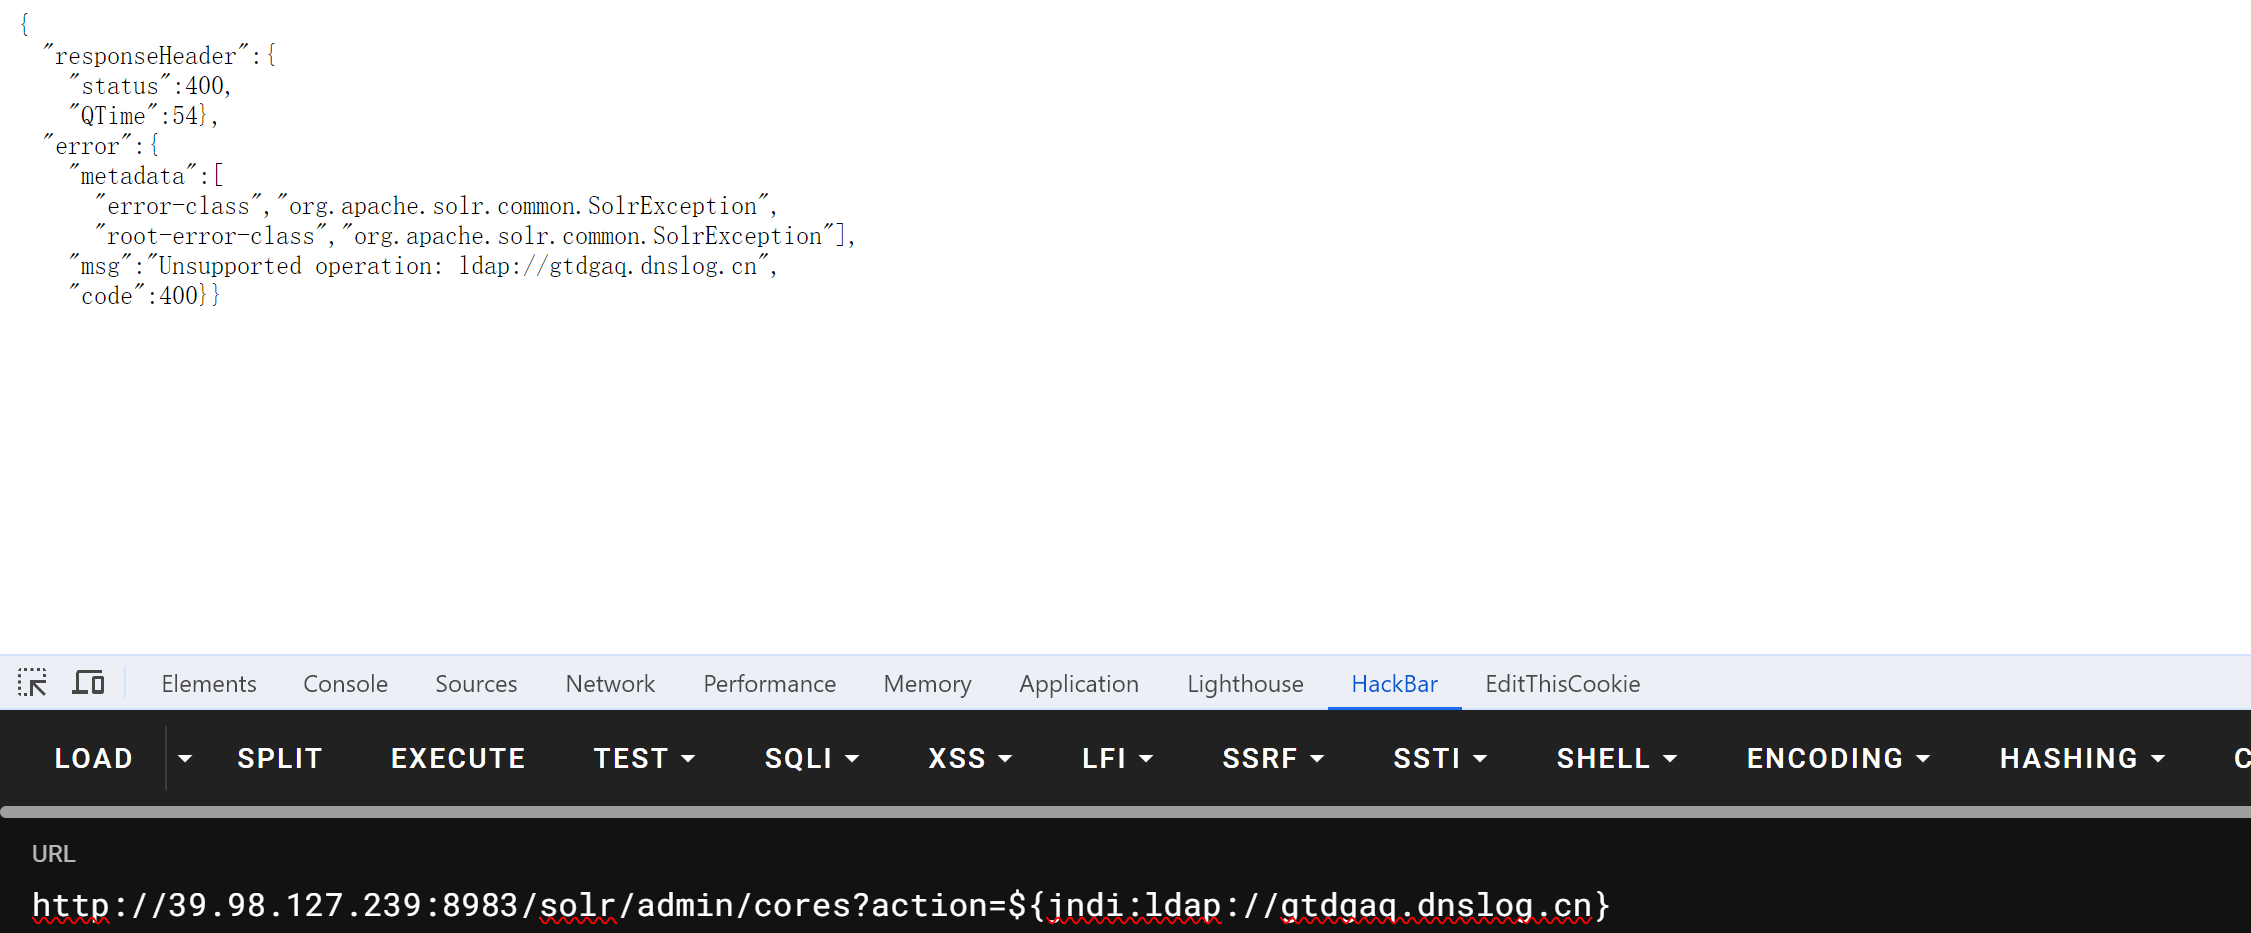Select the EditThisCookie tab
This screenshot has height=933, width=2251.
pos(1562,684)
